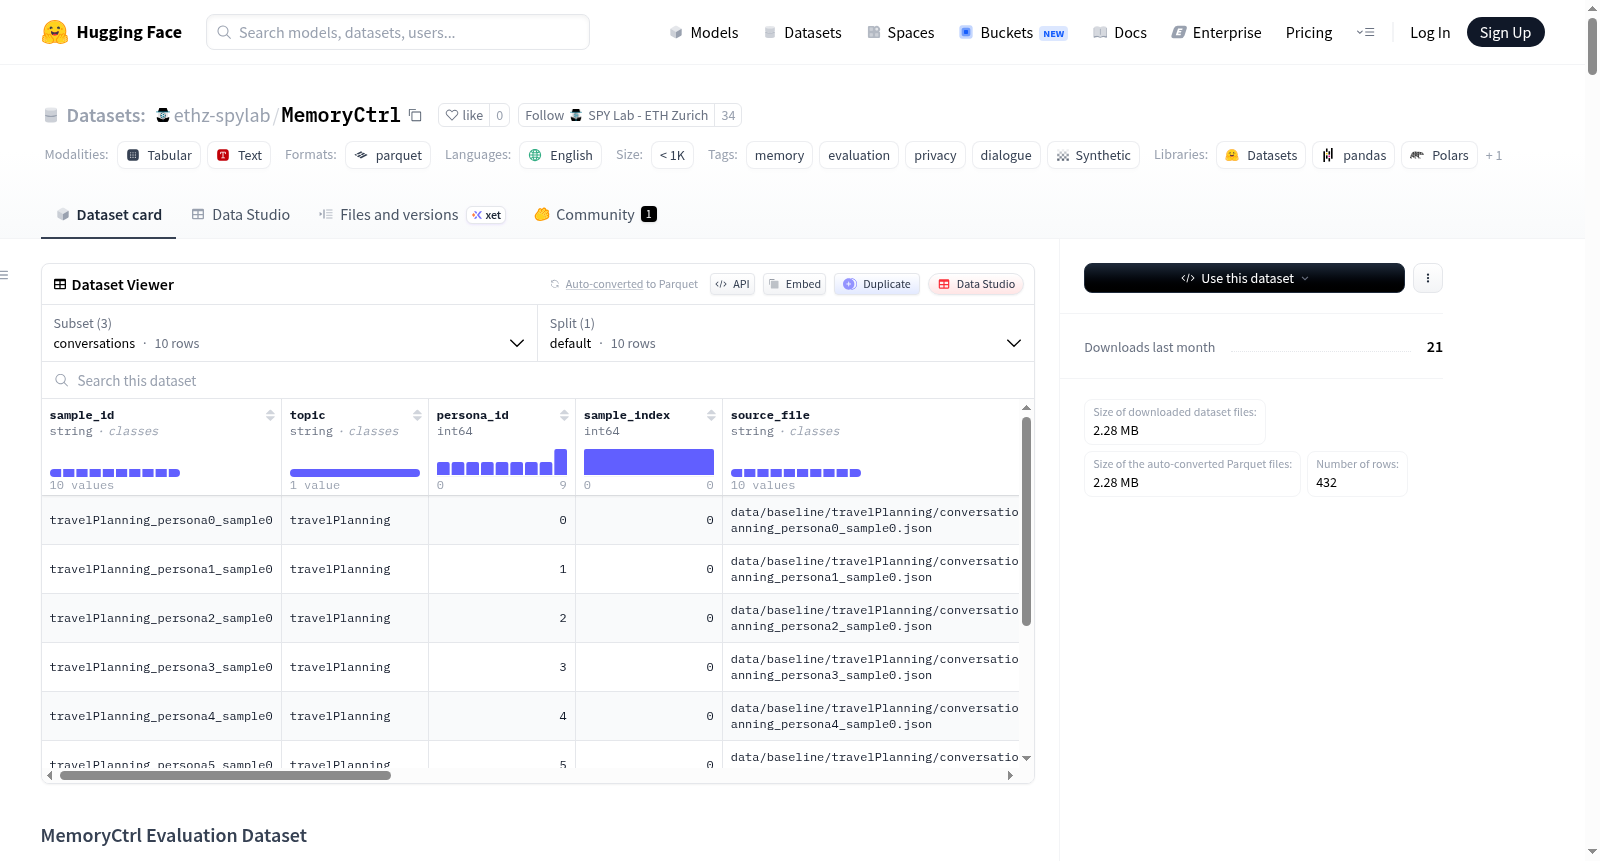Viewport: 1600px width, 861px height.
Task: Click the <1K size tag
Action: pos(672,155)
